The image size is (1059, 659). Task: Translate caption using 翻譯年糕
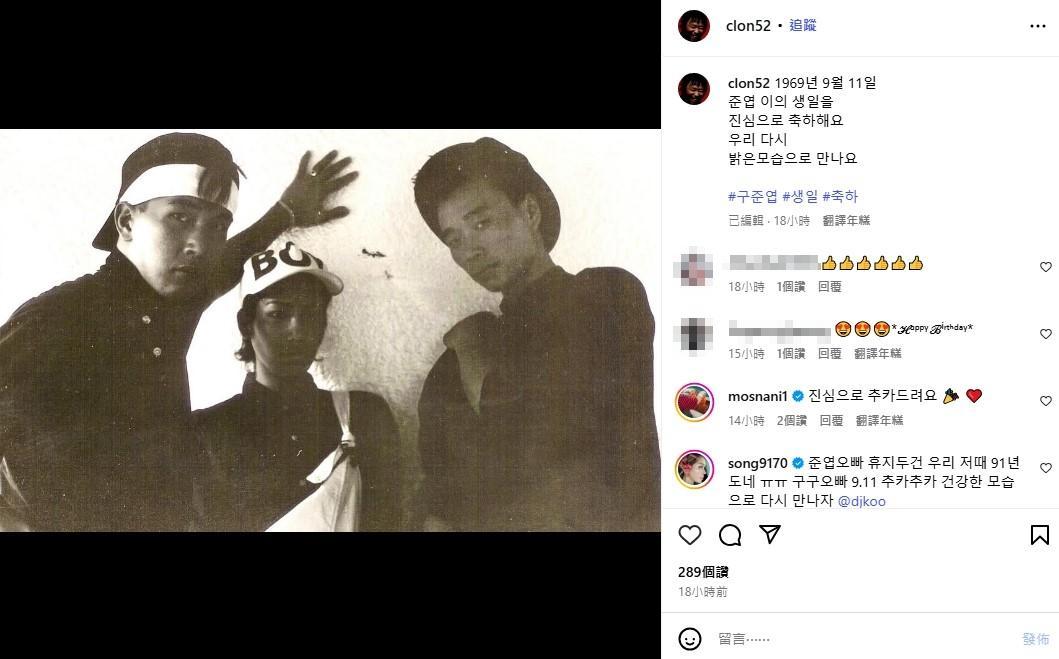[x=846, y=220]
